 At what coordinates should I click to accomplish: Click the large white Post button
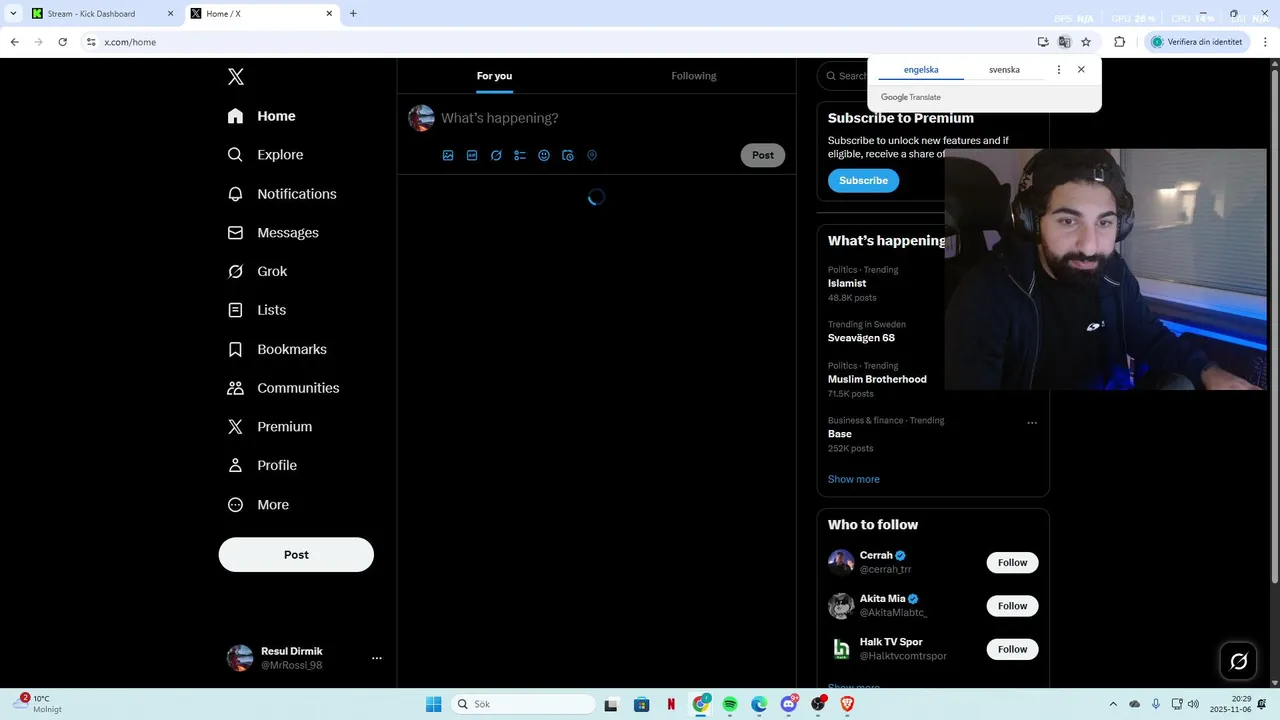tap(296, 555)
